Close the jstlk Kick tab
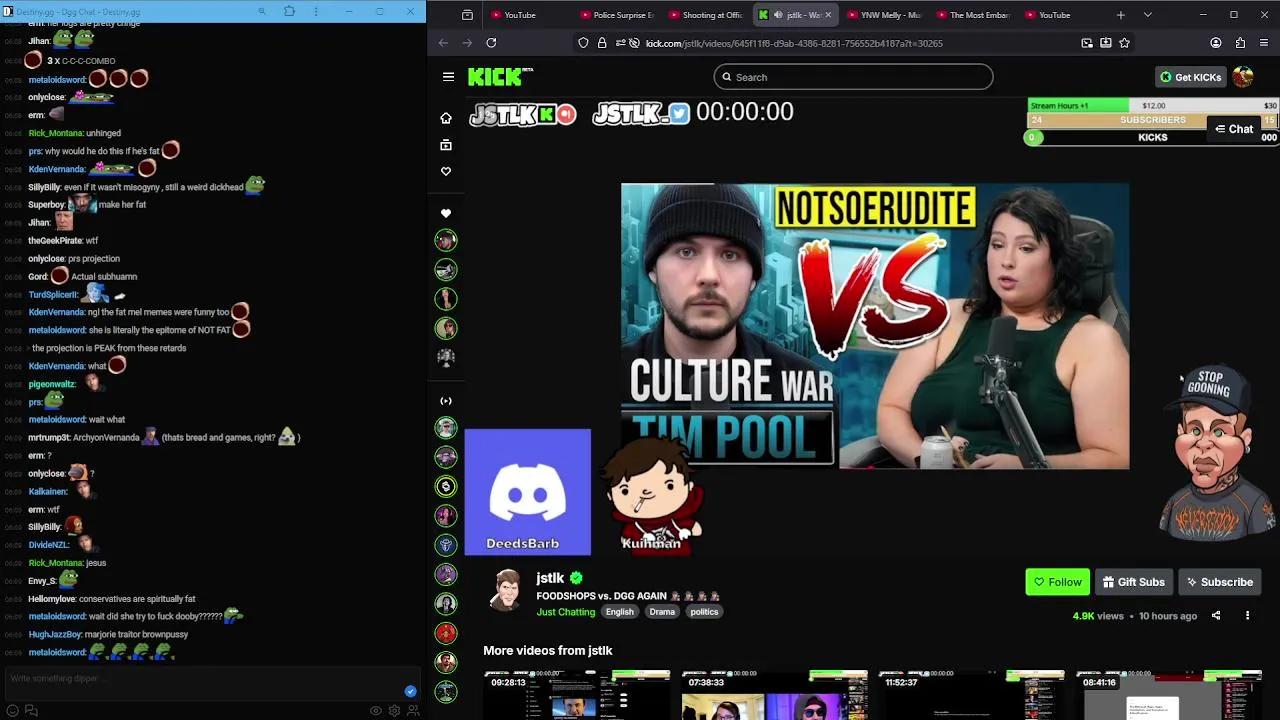 tap(828, 15)
